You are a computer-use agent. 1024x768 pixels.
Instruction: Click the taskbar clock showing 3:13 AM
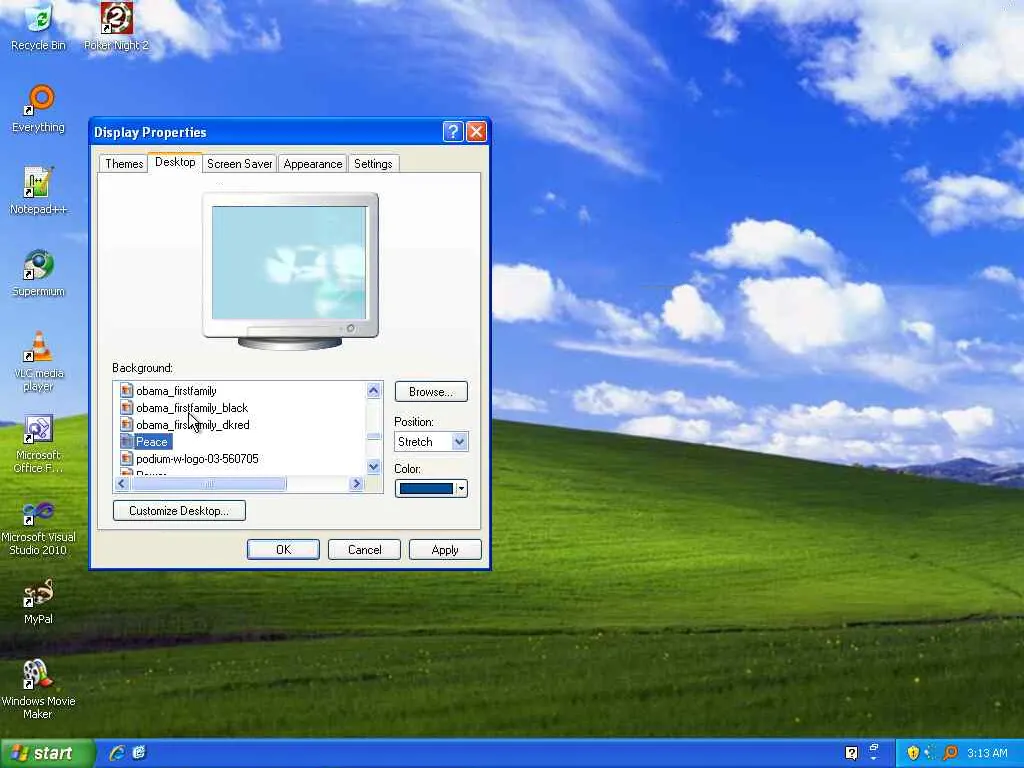pos(987,753)
